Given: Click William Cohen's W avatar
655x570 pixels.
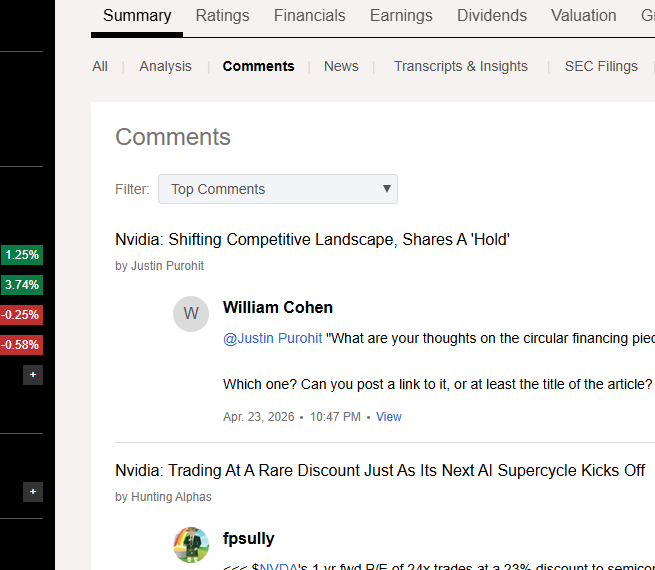Looking at the screenshot, I should (x=191, y=314).
